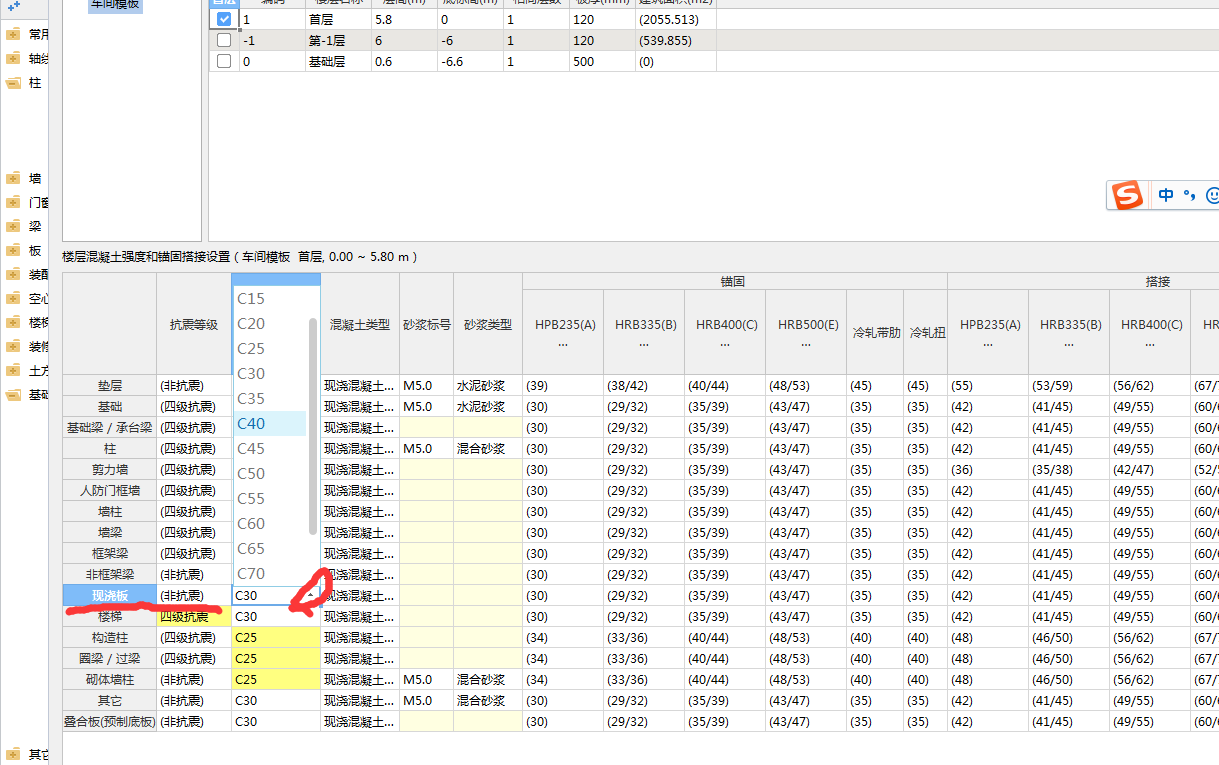
Task: Select the 垫层 row header
Action: (x=110, y=385)
